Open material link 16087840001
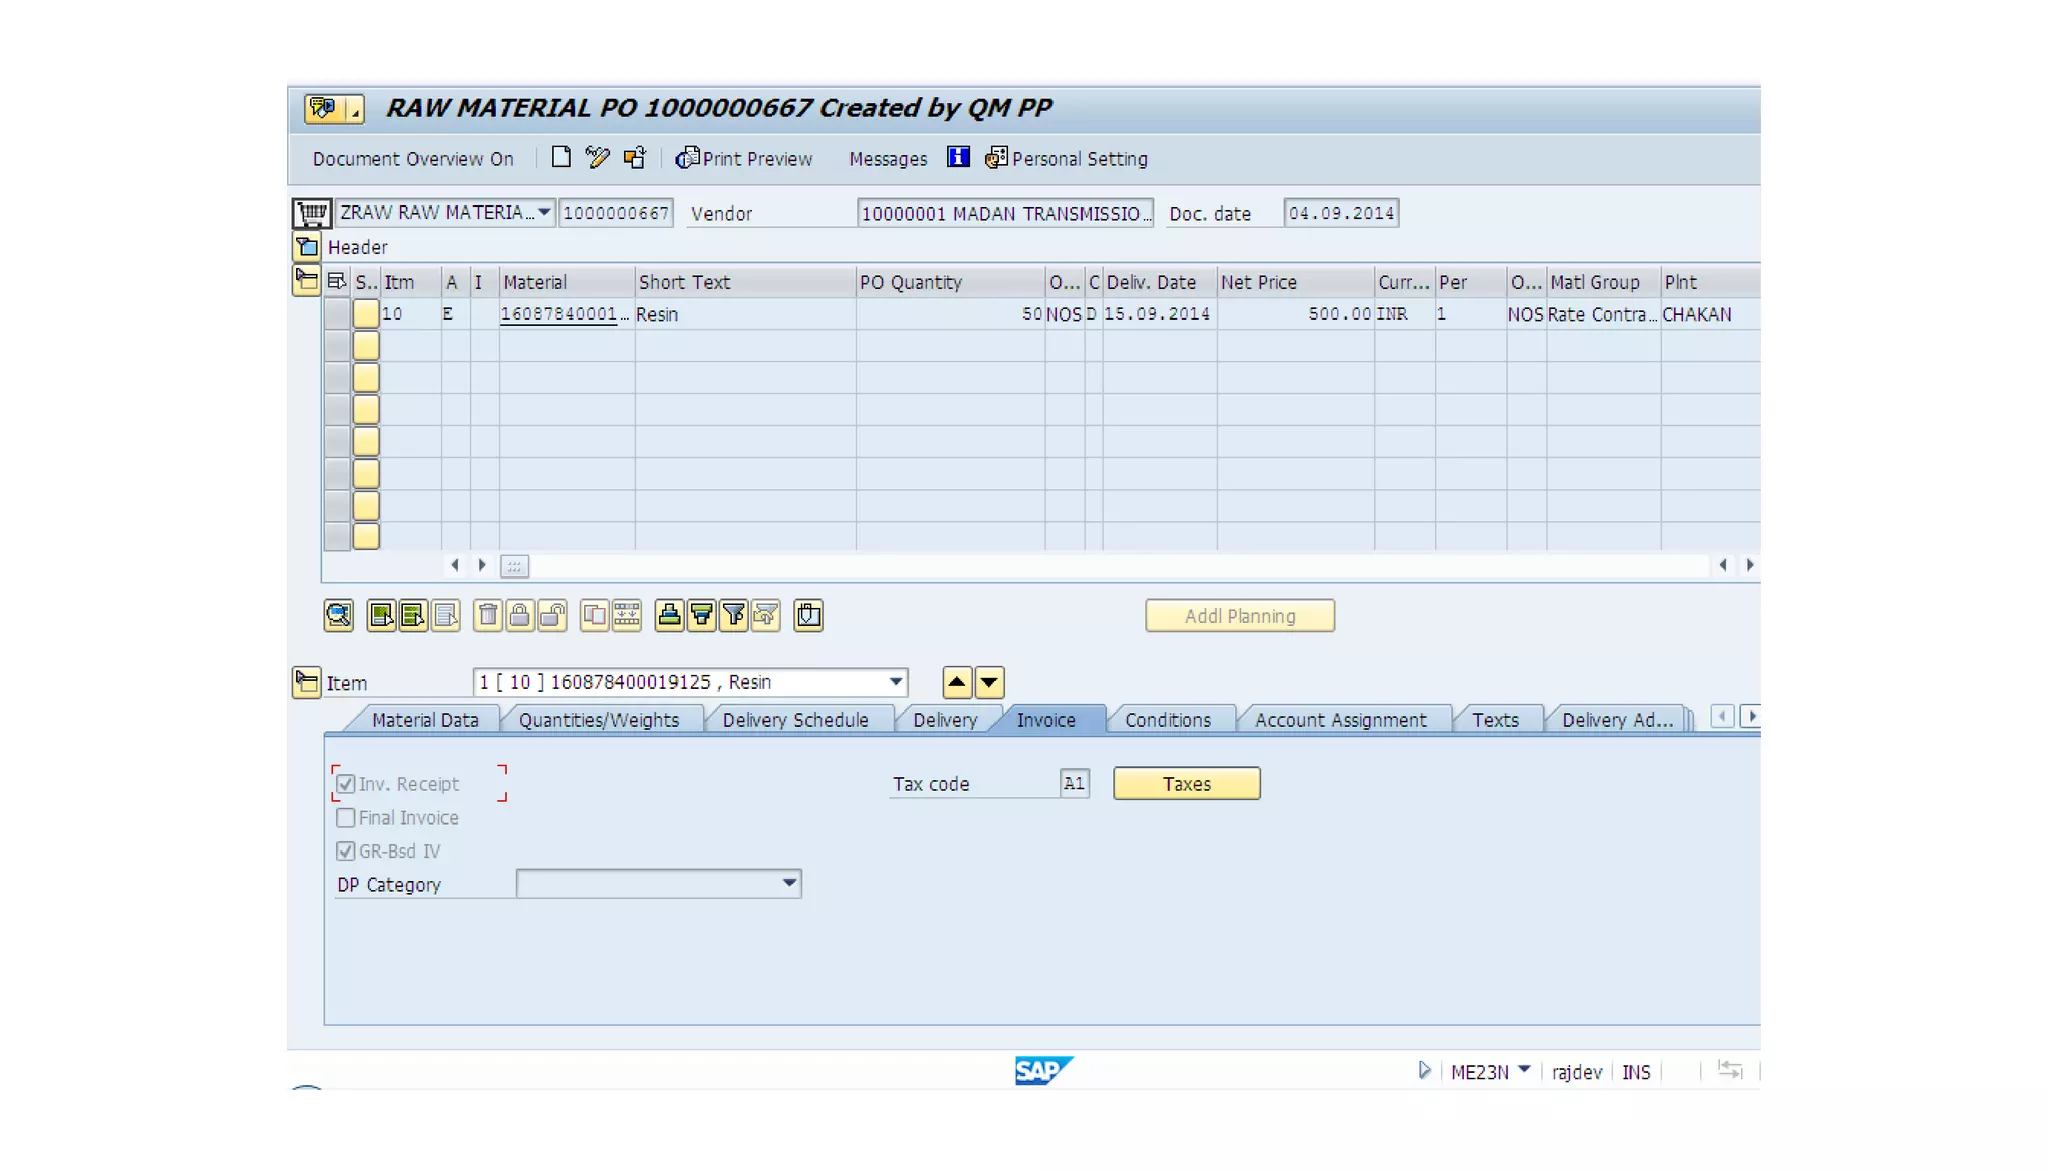Screen dimensions: 2048x1170 pyautogui.click(x=559, y=314)
